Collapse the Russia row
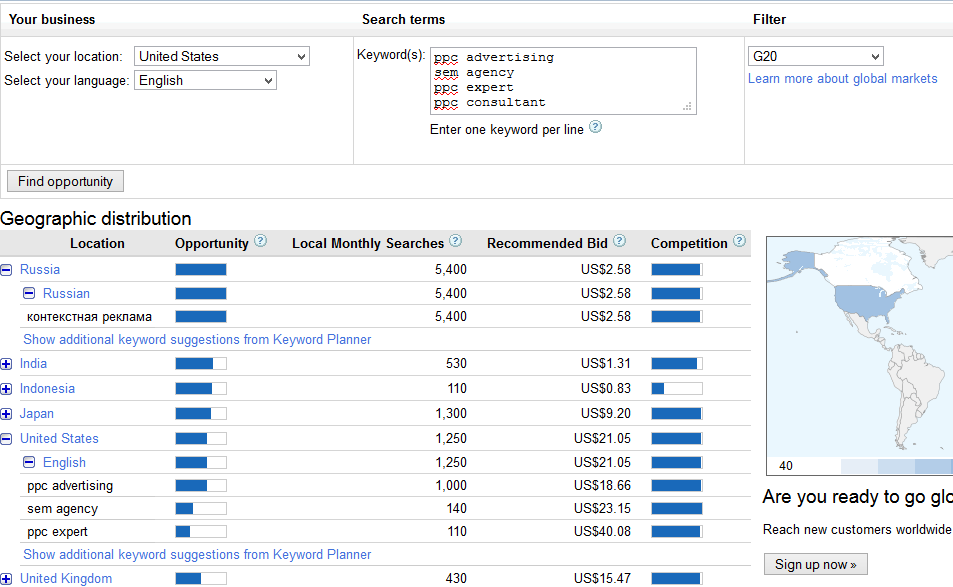The height and width of the screenshot is (587, 953). (7, 270)
